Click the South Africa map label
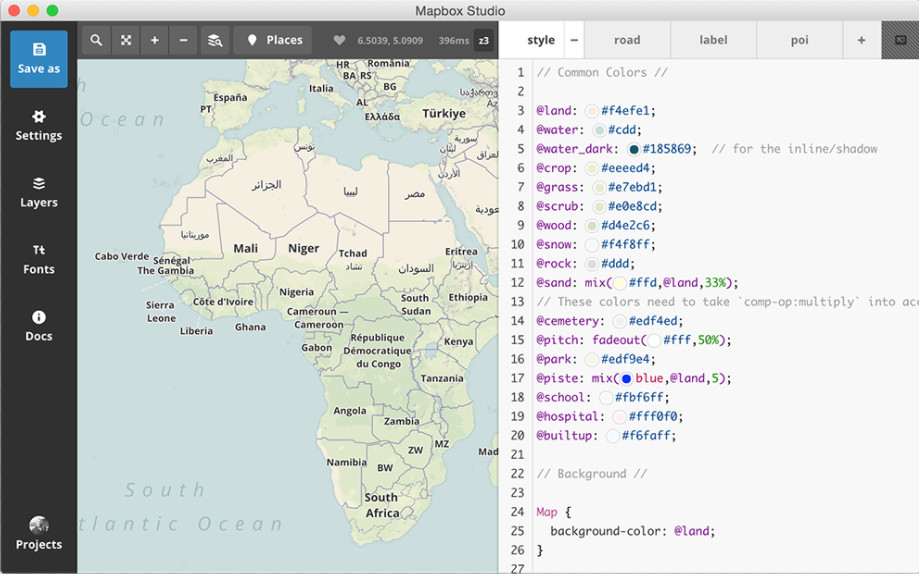The width and height of the screenshot is (919, 574). (x=382, y=505)
